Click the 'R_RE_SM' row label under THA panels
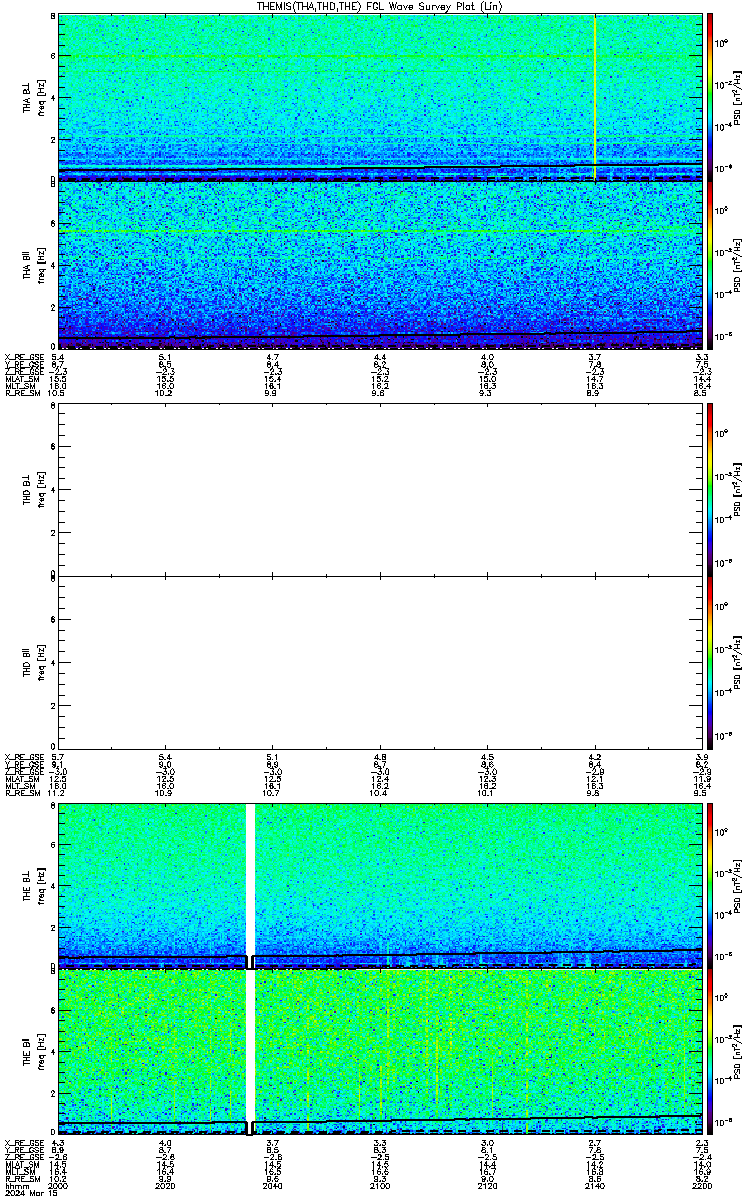This screenshot has width=750, height=1200. coord(22,394)
